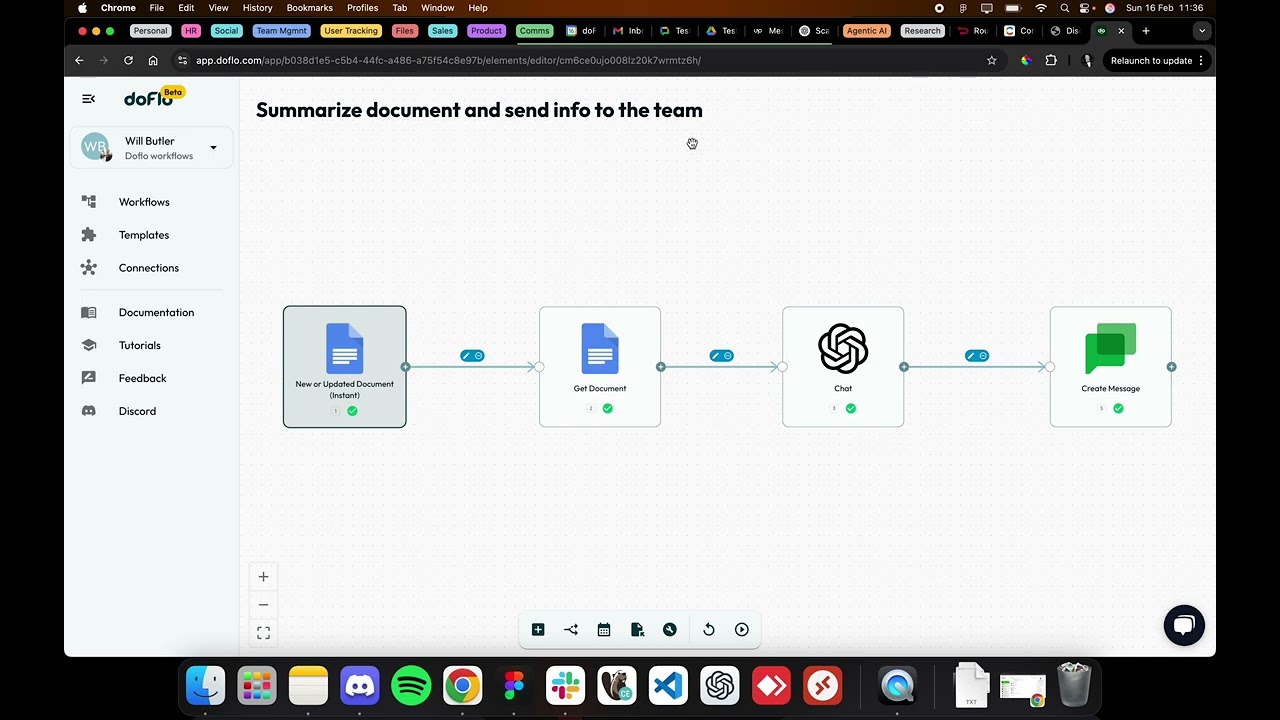Image resolution: width=1280 pixels, height=720 pixels.
Task: Open the History menu in the menu bar
Action: tap(257, 8)
